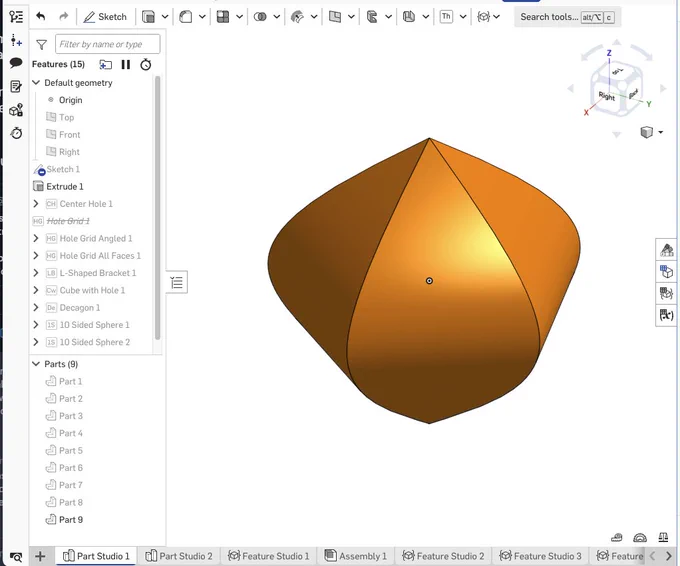Expand L-Shaped Bracket 1

point(36,273)
